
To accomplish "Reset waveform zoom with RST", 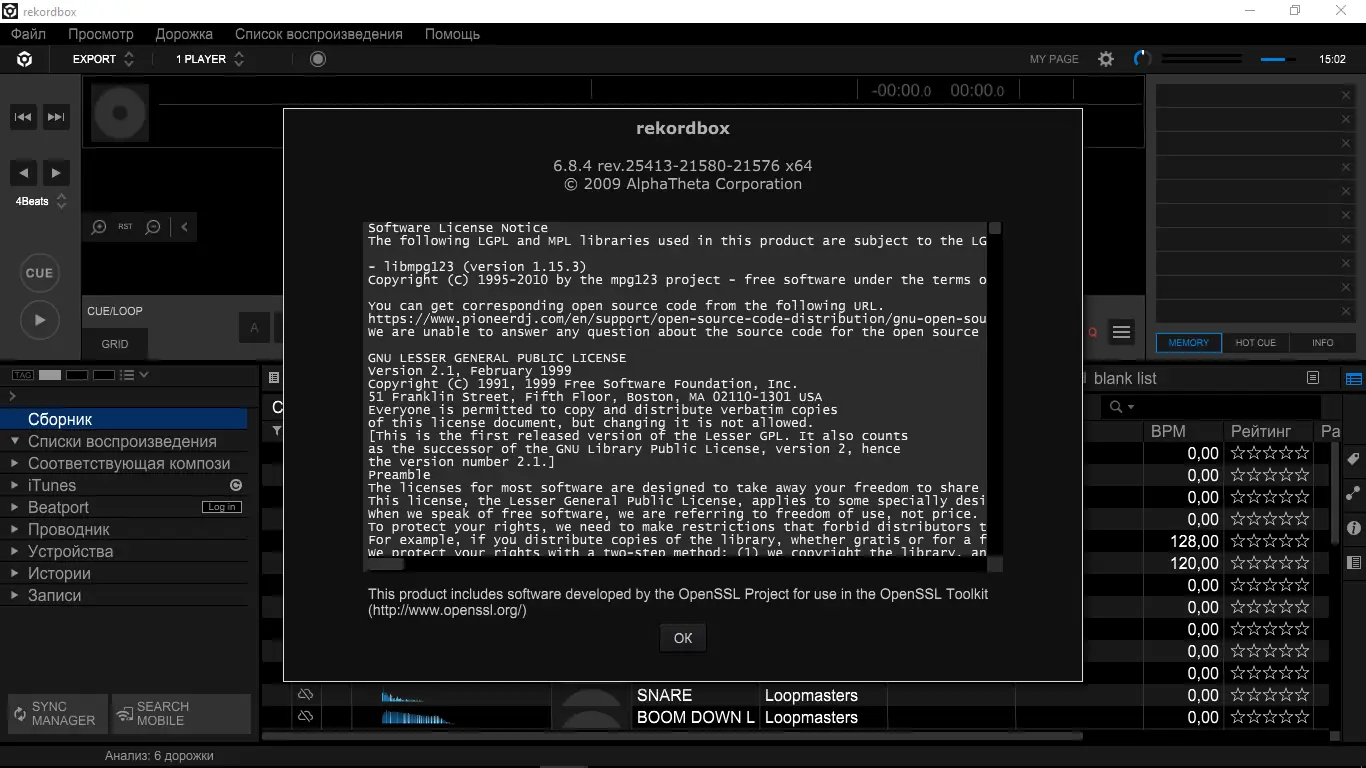I will tap(125, 227).
